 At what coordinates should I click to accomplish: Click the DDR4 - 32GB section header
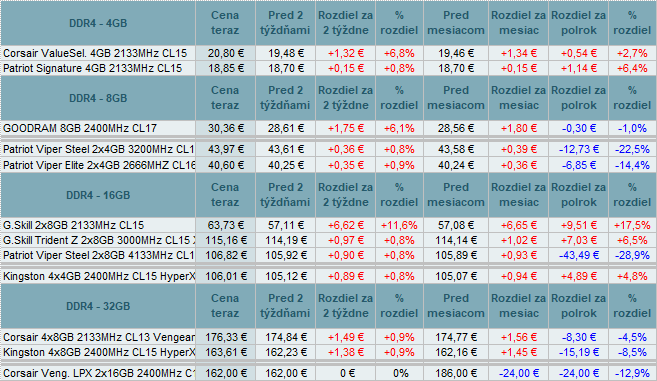point(98,306)
